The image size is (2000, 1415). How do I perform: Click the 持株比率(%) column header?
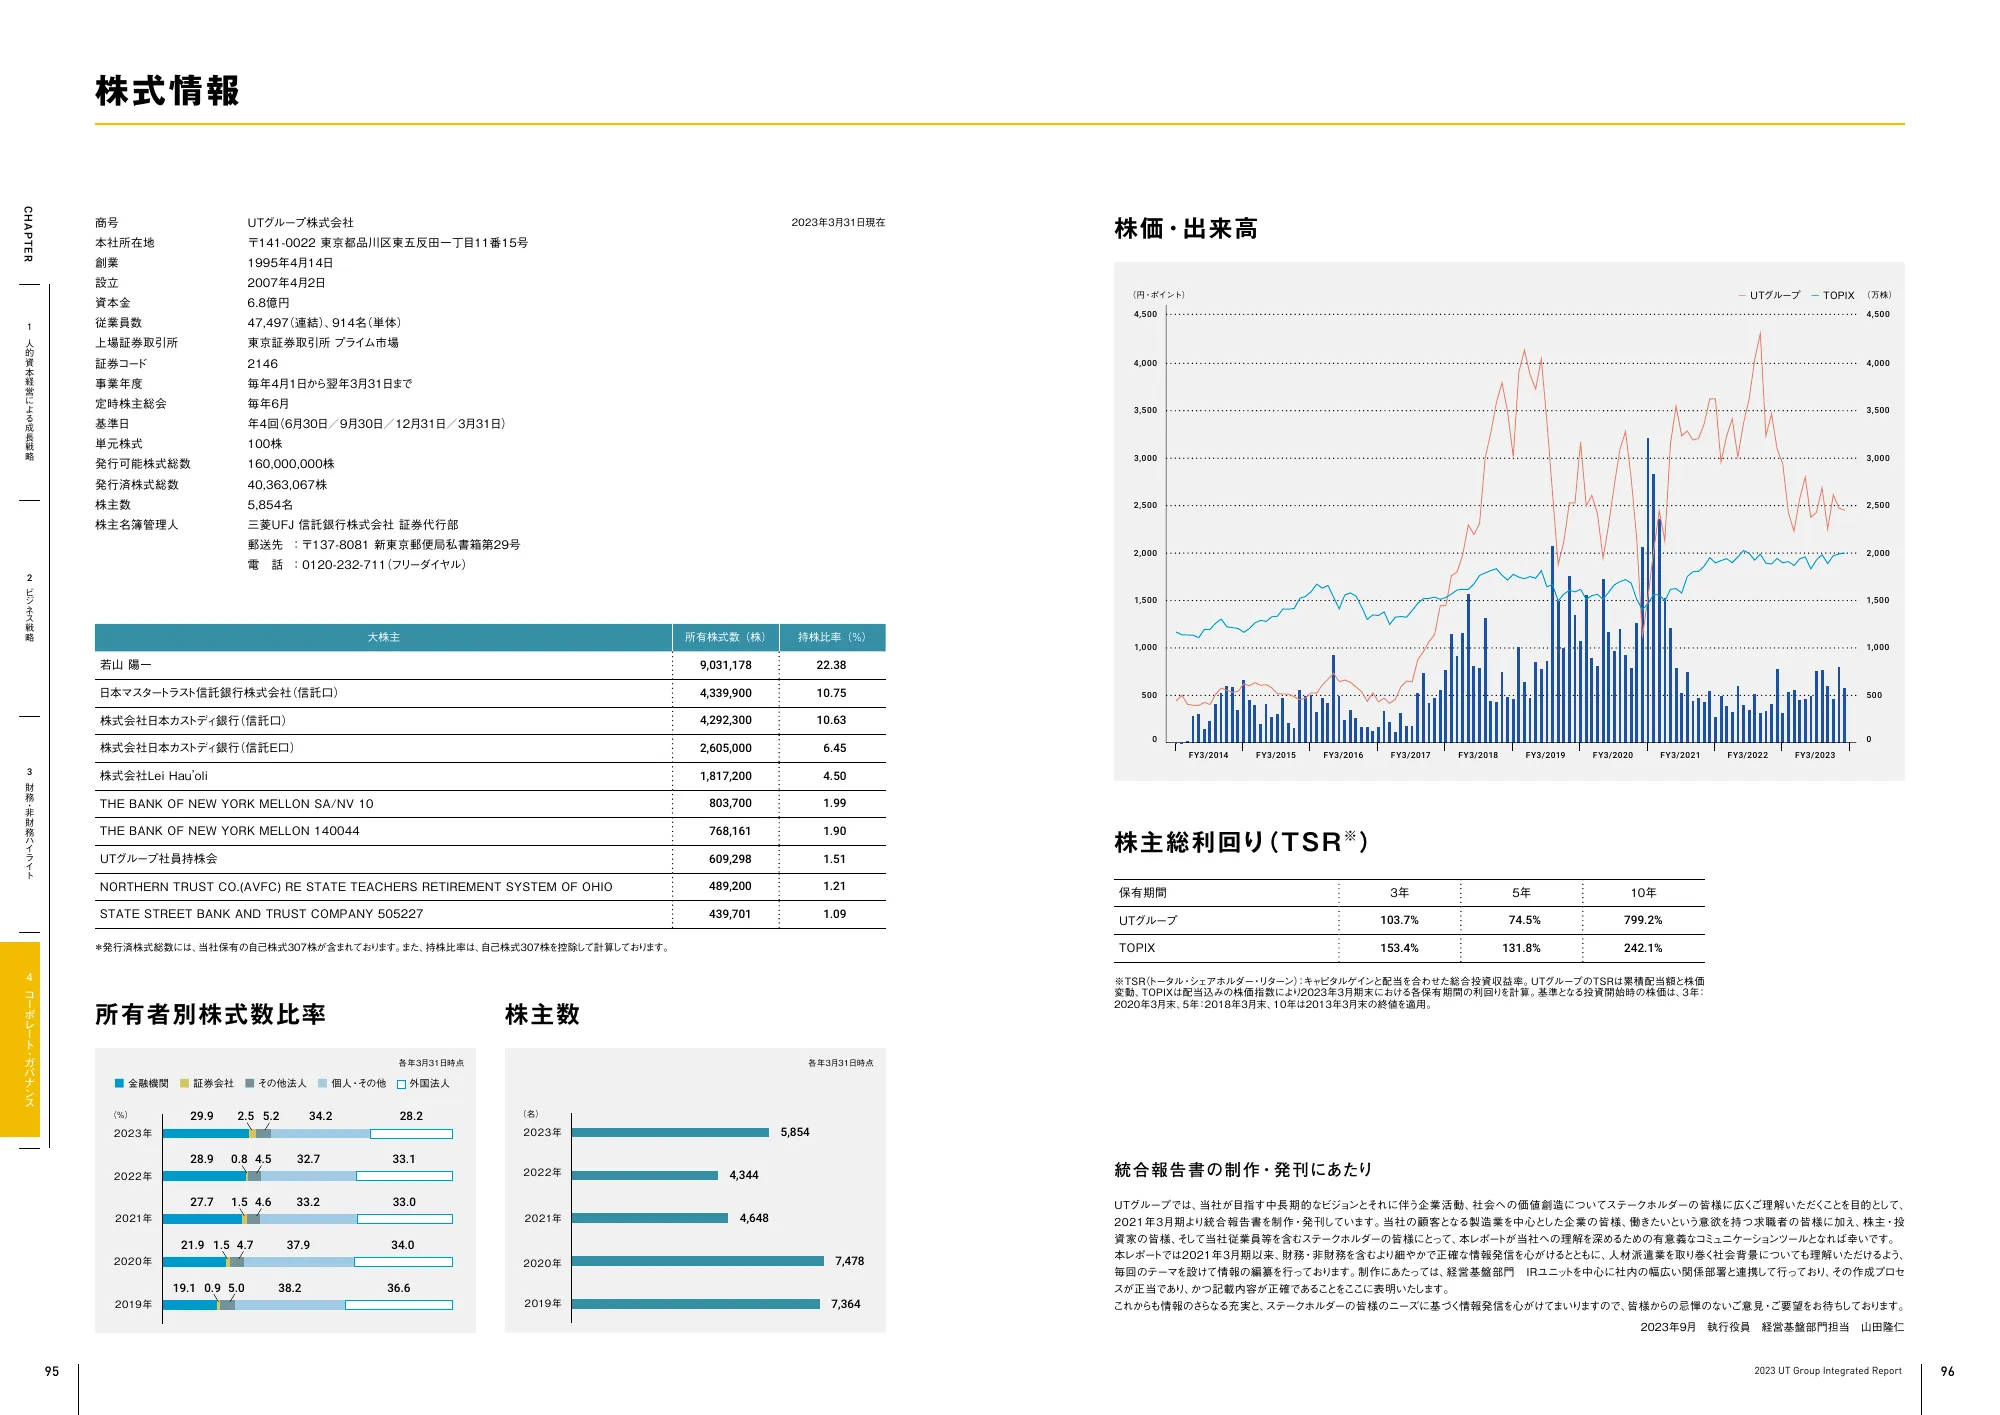pyautogui.click(x=832, y=637)
